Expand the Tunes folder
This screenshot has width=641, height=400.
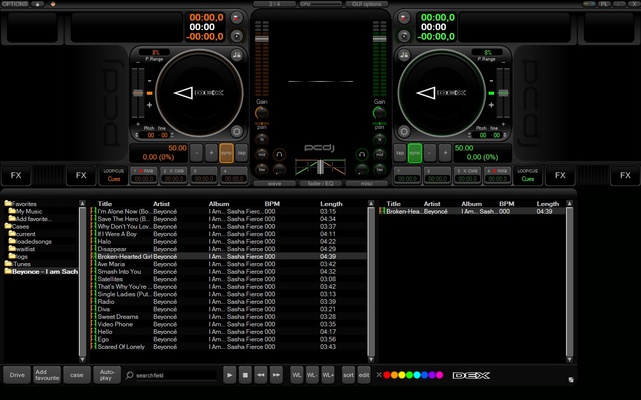(18, 264)
